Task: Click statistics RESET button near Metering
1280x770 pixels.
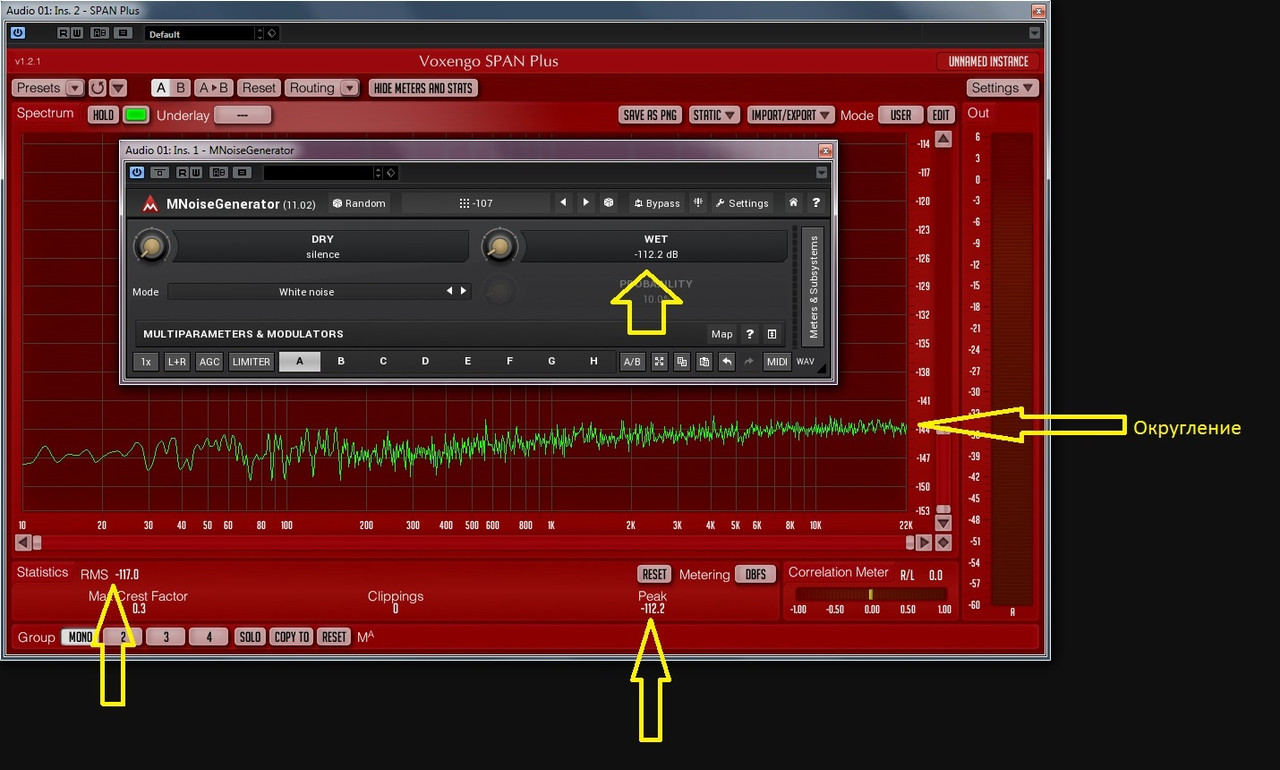Action: 654,574
